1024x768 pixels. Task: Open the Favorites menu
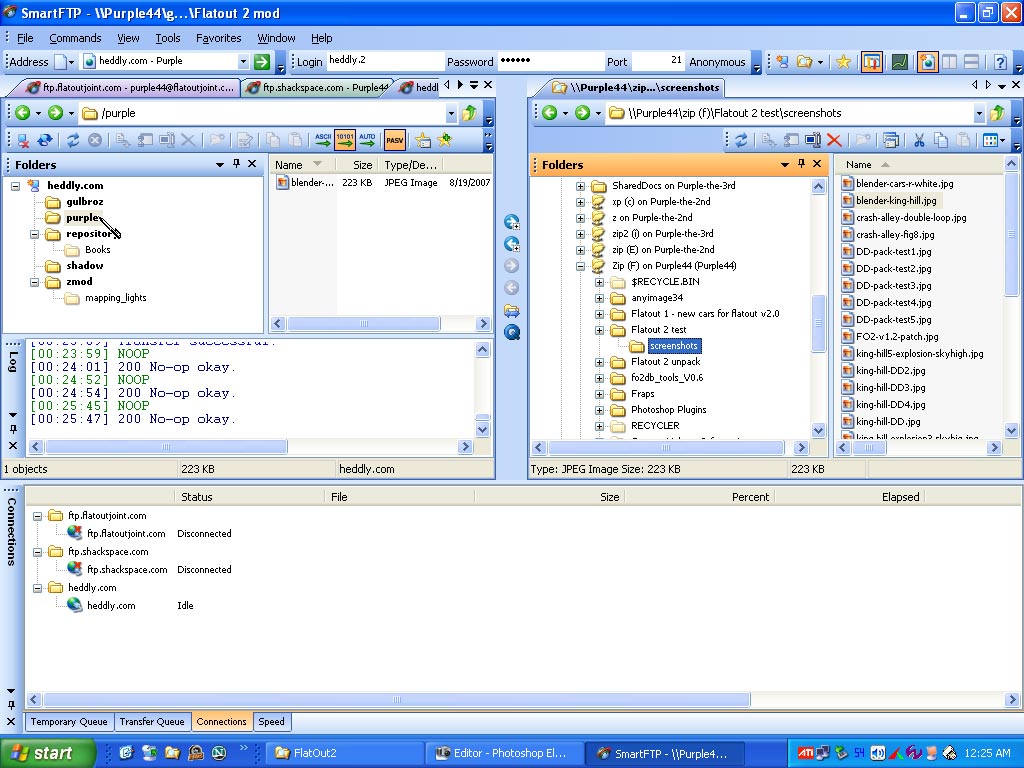point(218,38)
